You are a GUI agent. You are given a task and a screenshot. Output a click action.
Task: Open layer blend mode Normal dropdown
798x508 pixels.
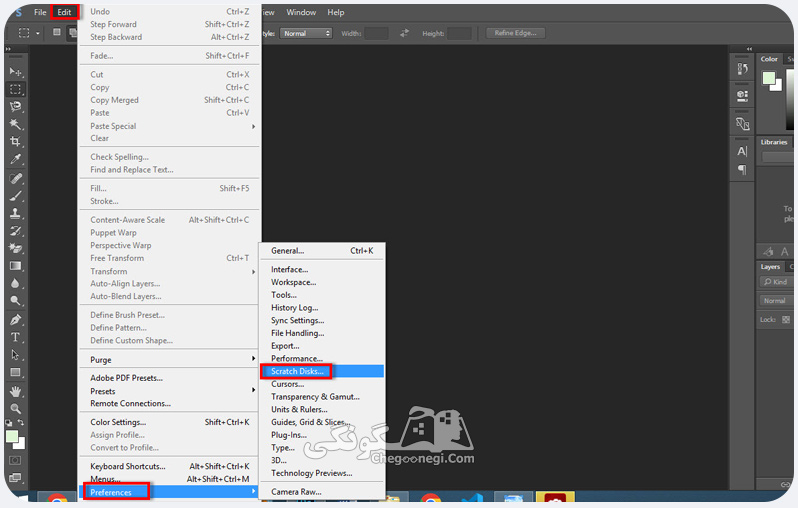775,301
